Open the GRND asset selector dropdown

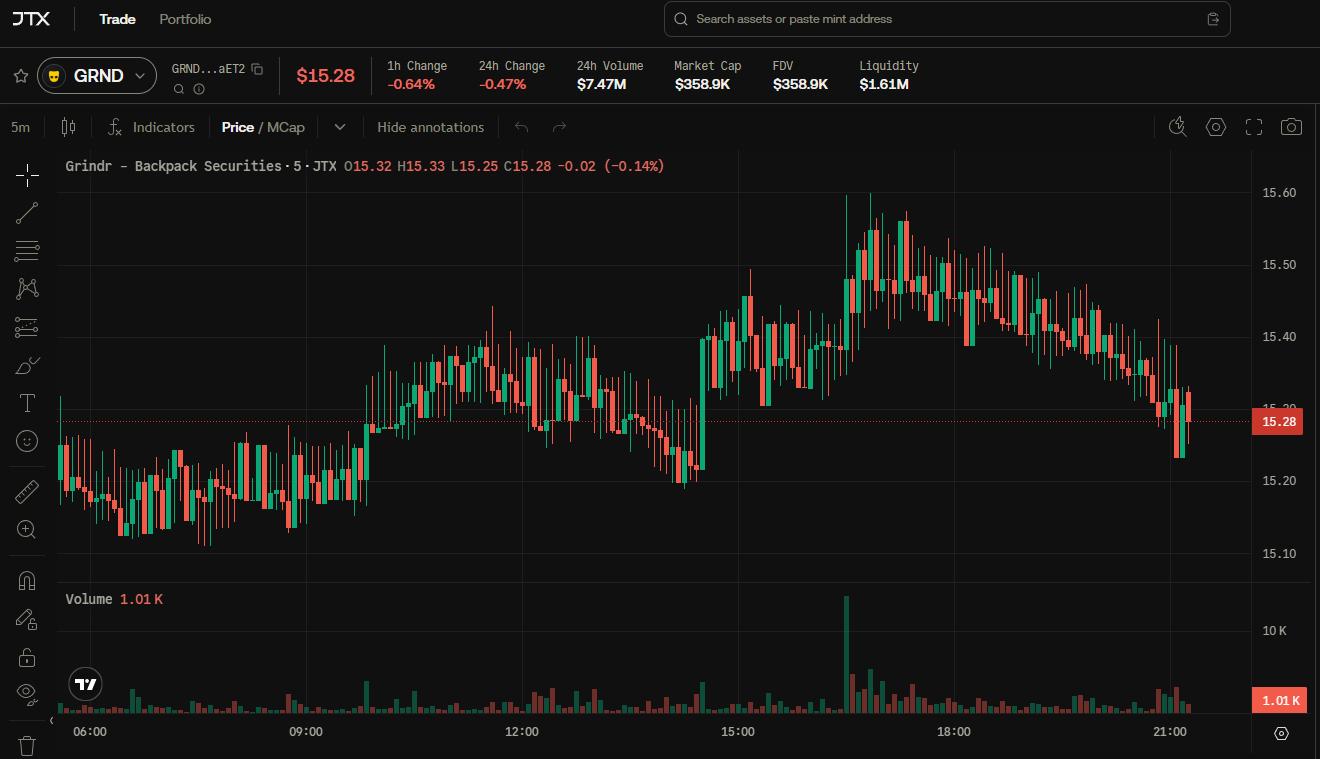pyautogui.click(x=97, y=76)
